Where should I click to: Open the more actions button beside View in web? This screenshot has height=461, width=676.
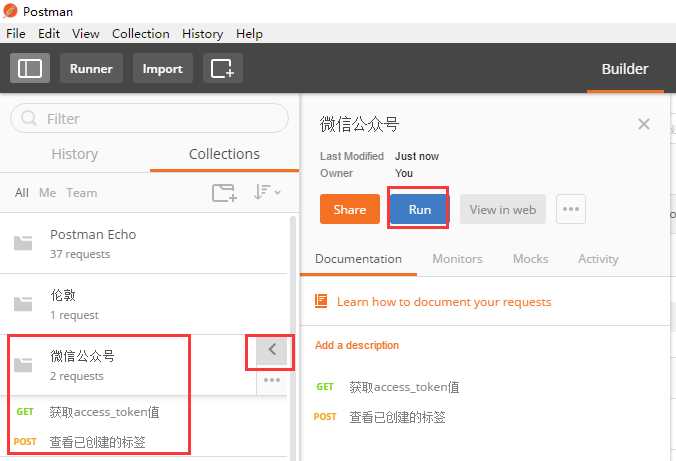point(571,209)
